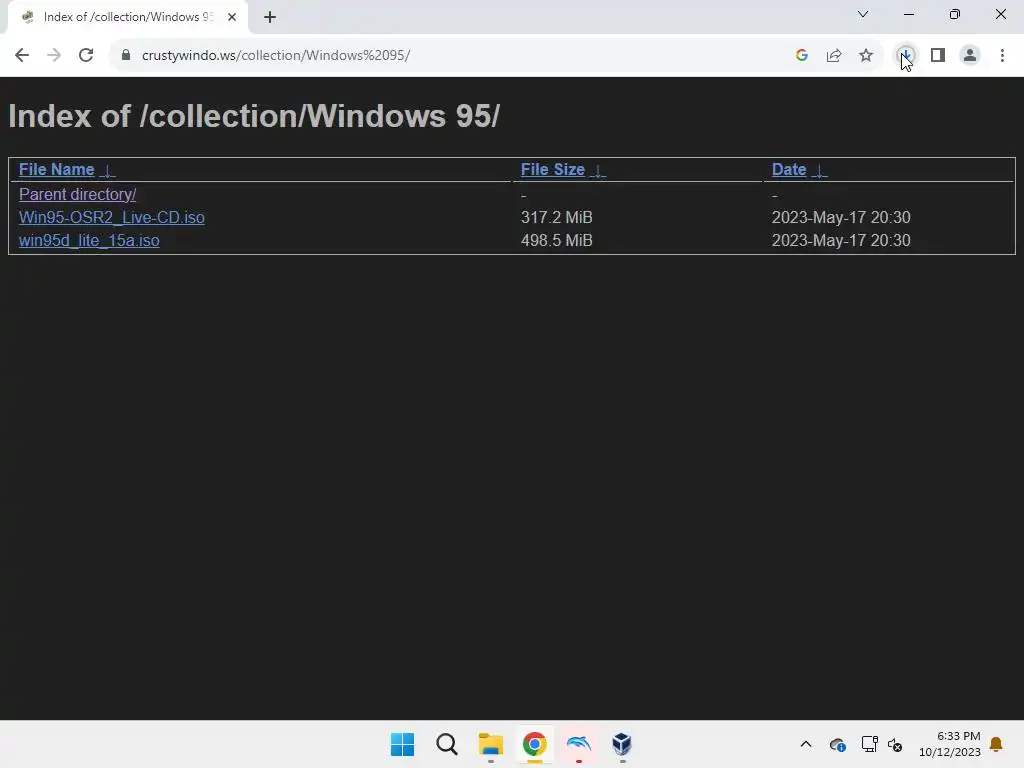Viewport: 1024px width, 768px height.
Task: Open the Chrome side panel
Action: click(938, 56)
